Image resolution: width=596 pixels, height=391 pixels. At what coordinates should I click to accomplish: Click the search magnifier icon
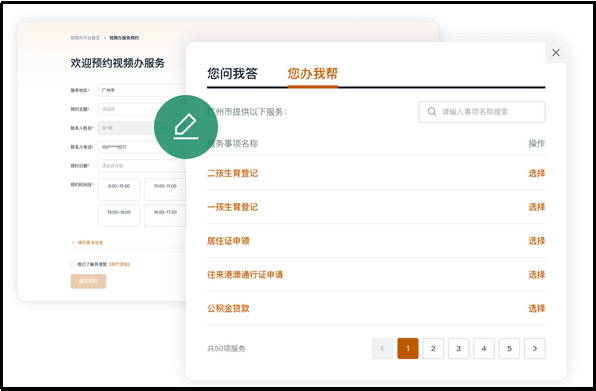point(432,112)
